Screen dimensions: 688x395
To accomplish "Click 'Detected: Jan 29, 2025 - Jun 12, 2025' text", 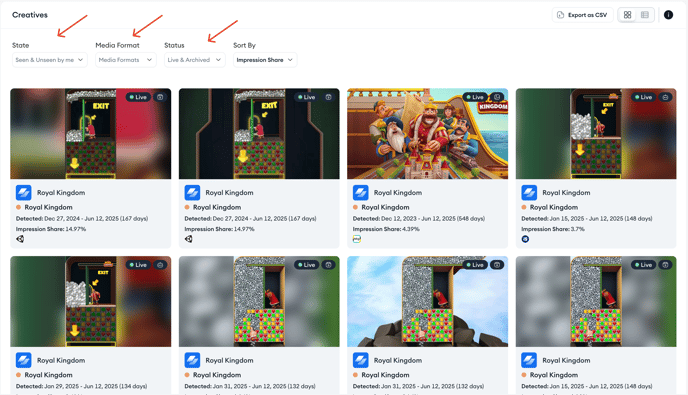I will point(82,386).
